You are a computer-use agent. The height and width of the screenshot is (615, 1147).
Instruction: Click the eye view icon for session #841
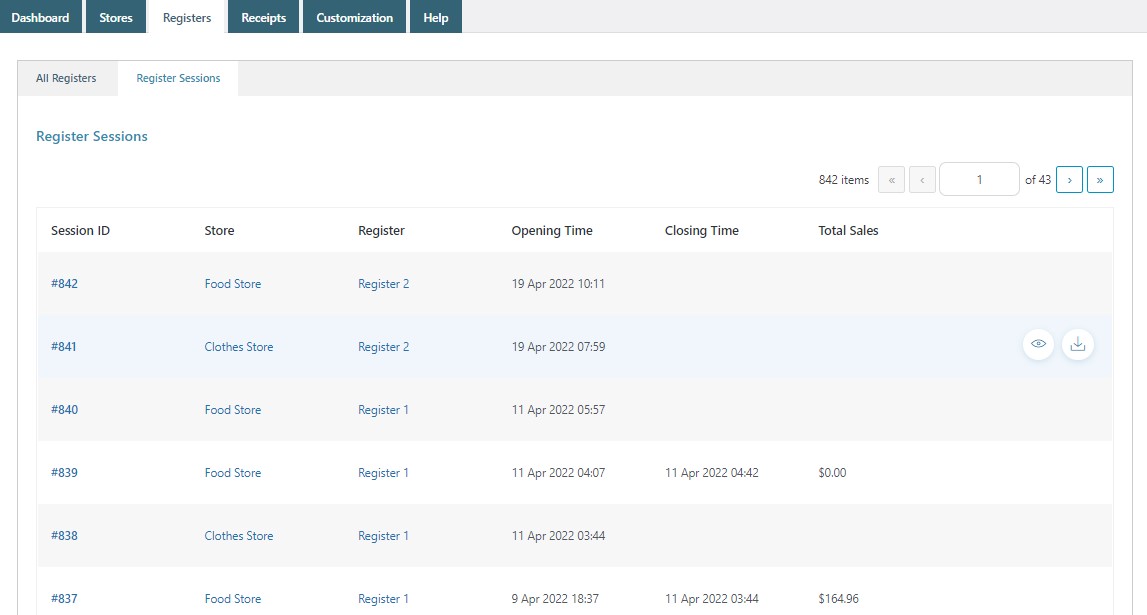pyautogui.click(x=1038, y=345)
